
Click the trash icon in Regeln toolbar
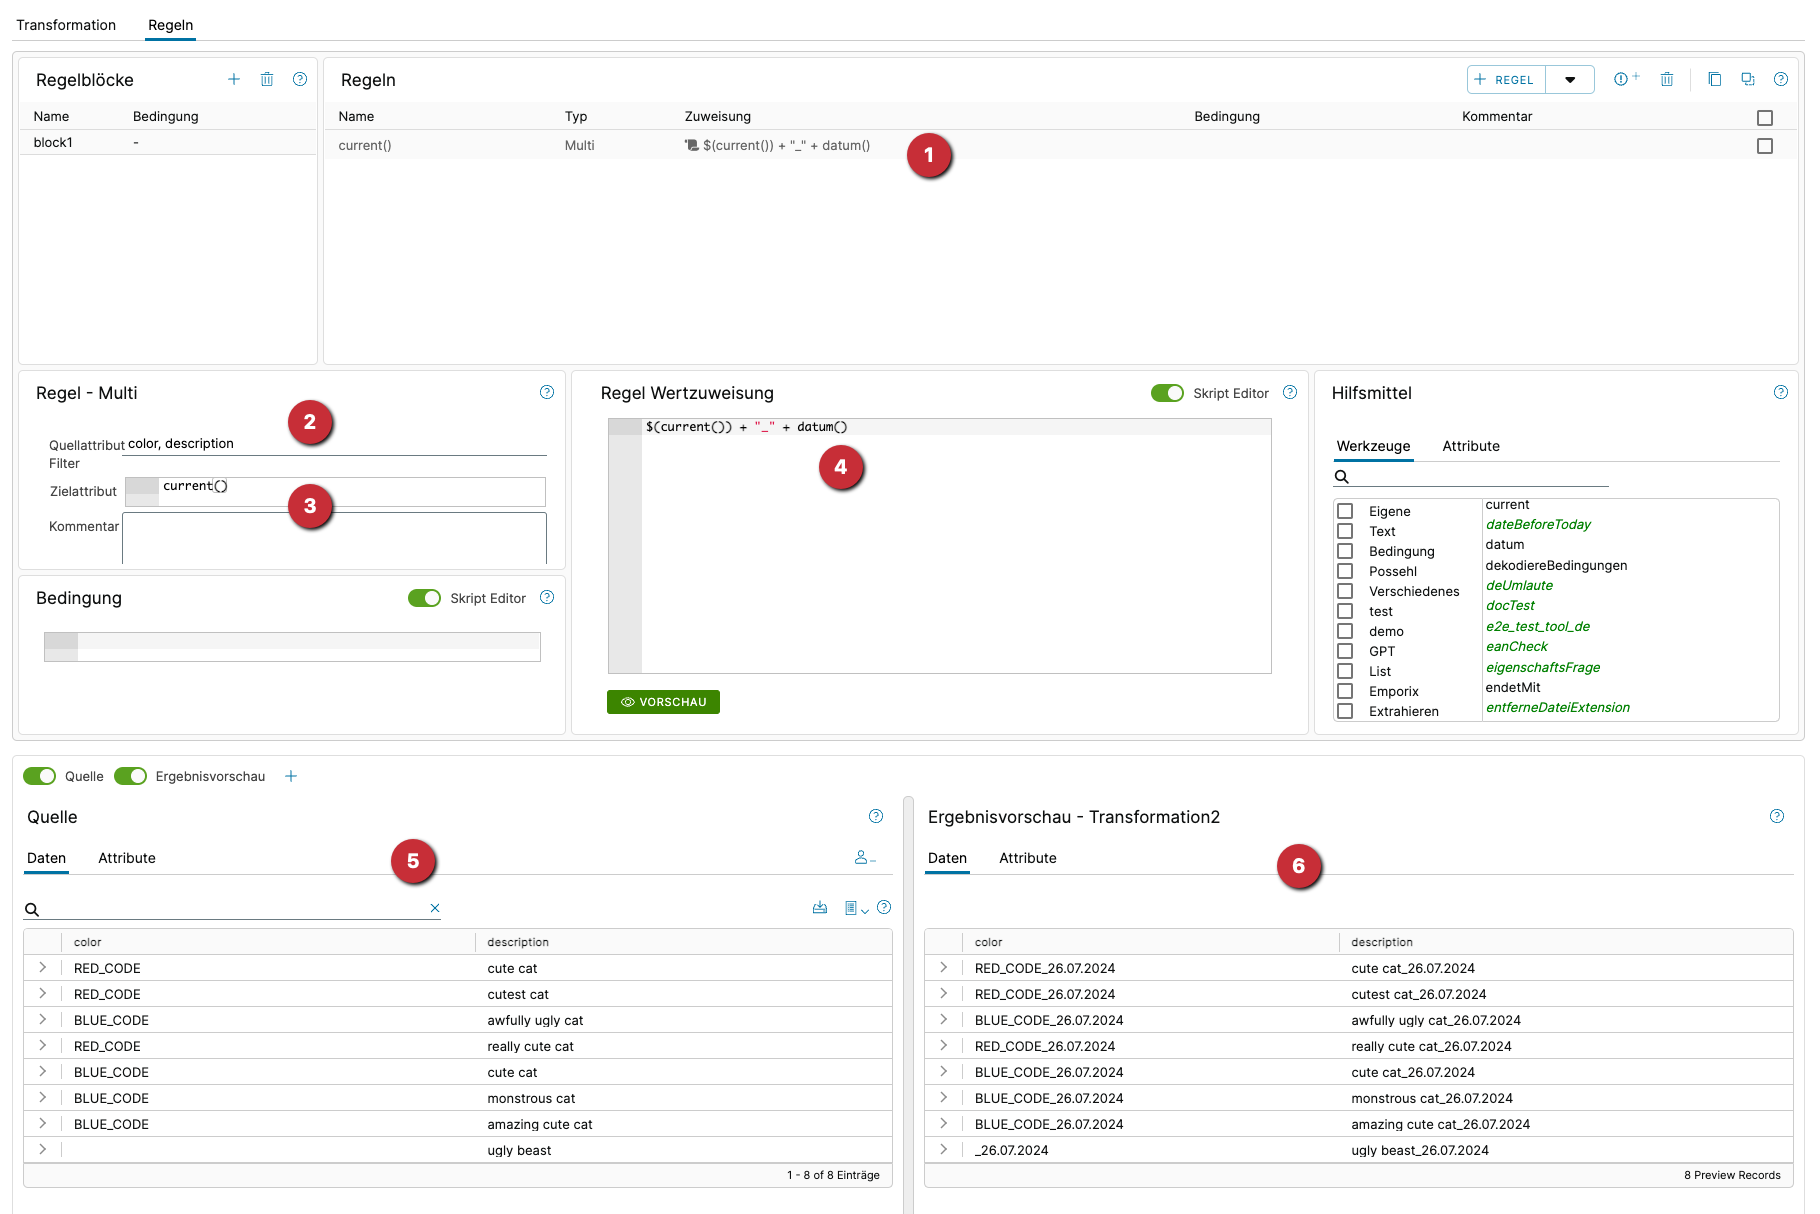coord(1667,79)
